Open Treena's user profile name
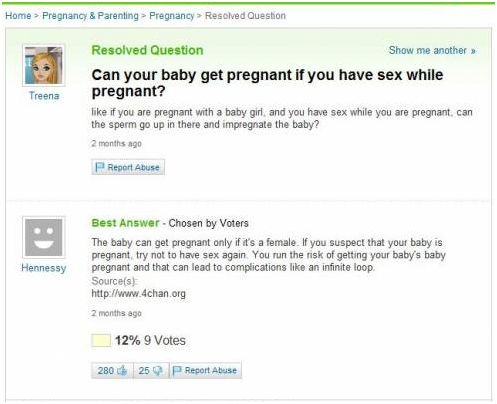This screenshot has height=404, width=497. 44,96
